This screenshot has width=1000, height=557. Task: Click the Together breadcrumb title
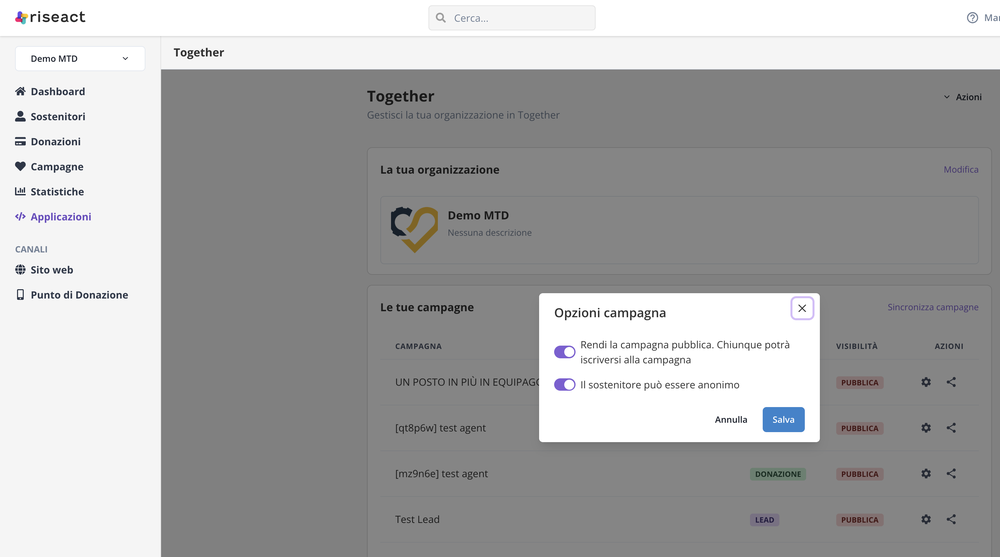pyautogui.click(x=198, y=52)
